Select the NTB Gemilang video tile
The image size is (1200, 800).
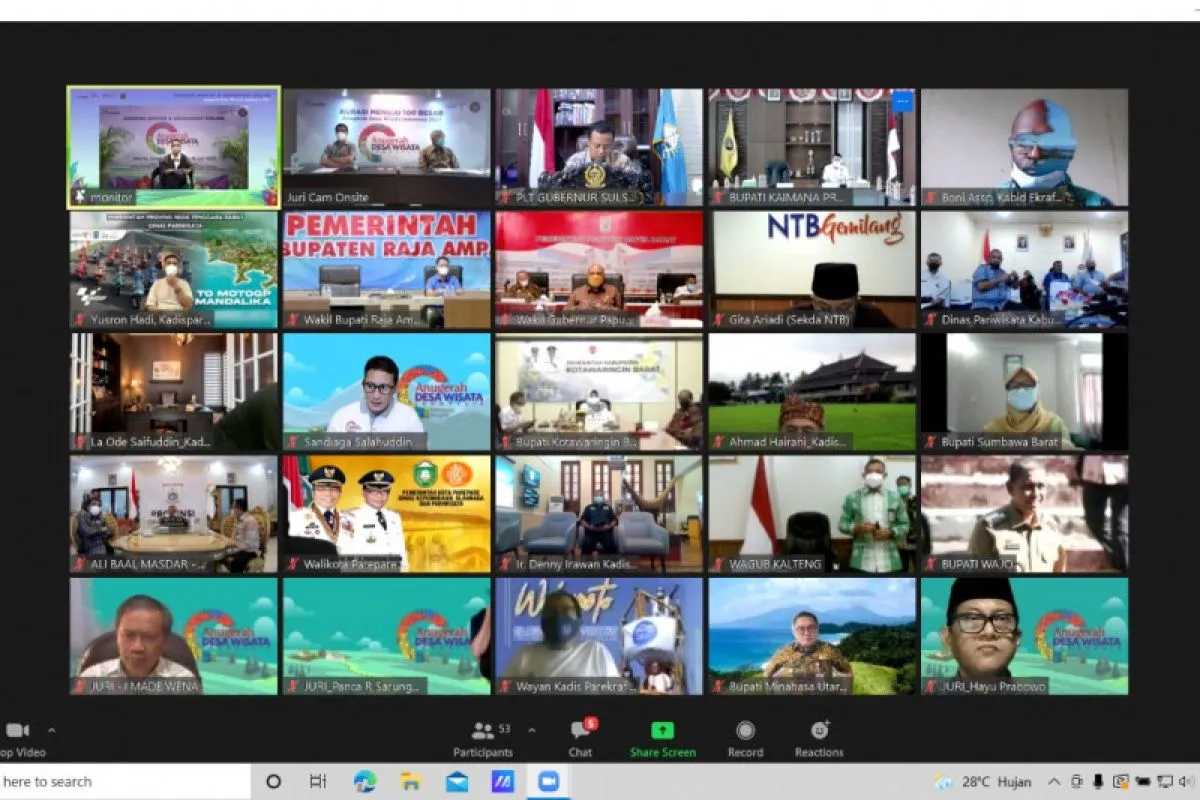812,269
